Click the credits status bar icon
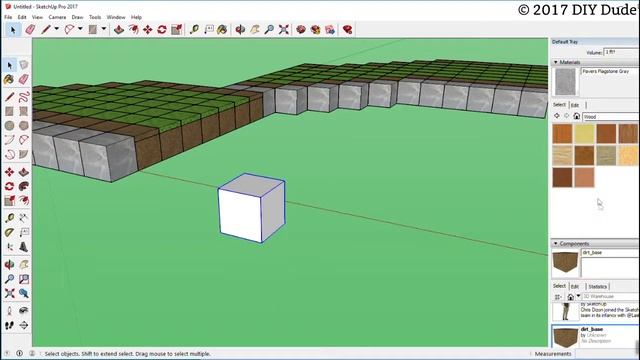Screen dimensions: 640x360 [19, 353]
